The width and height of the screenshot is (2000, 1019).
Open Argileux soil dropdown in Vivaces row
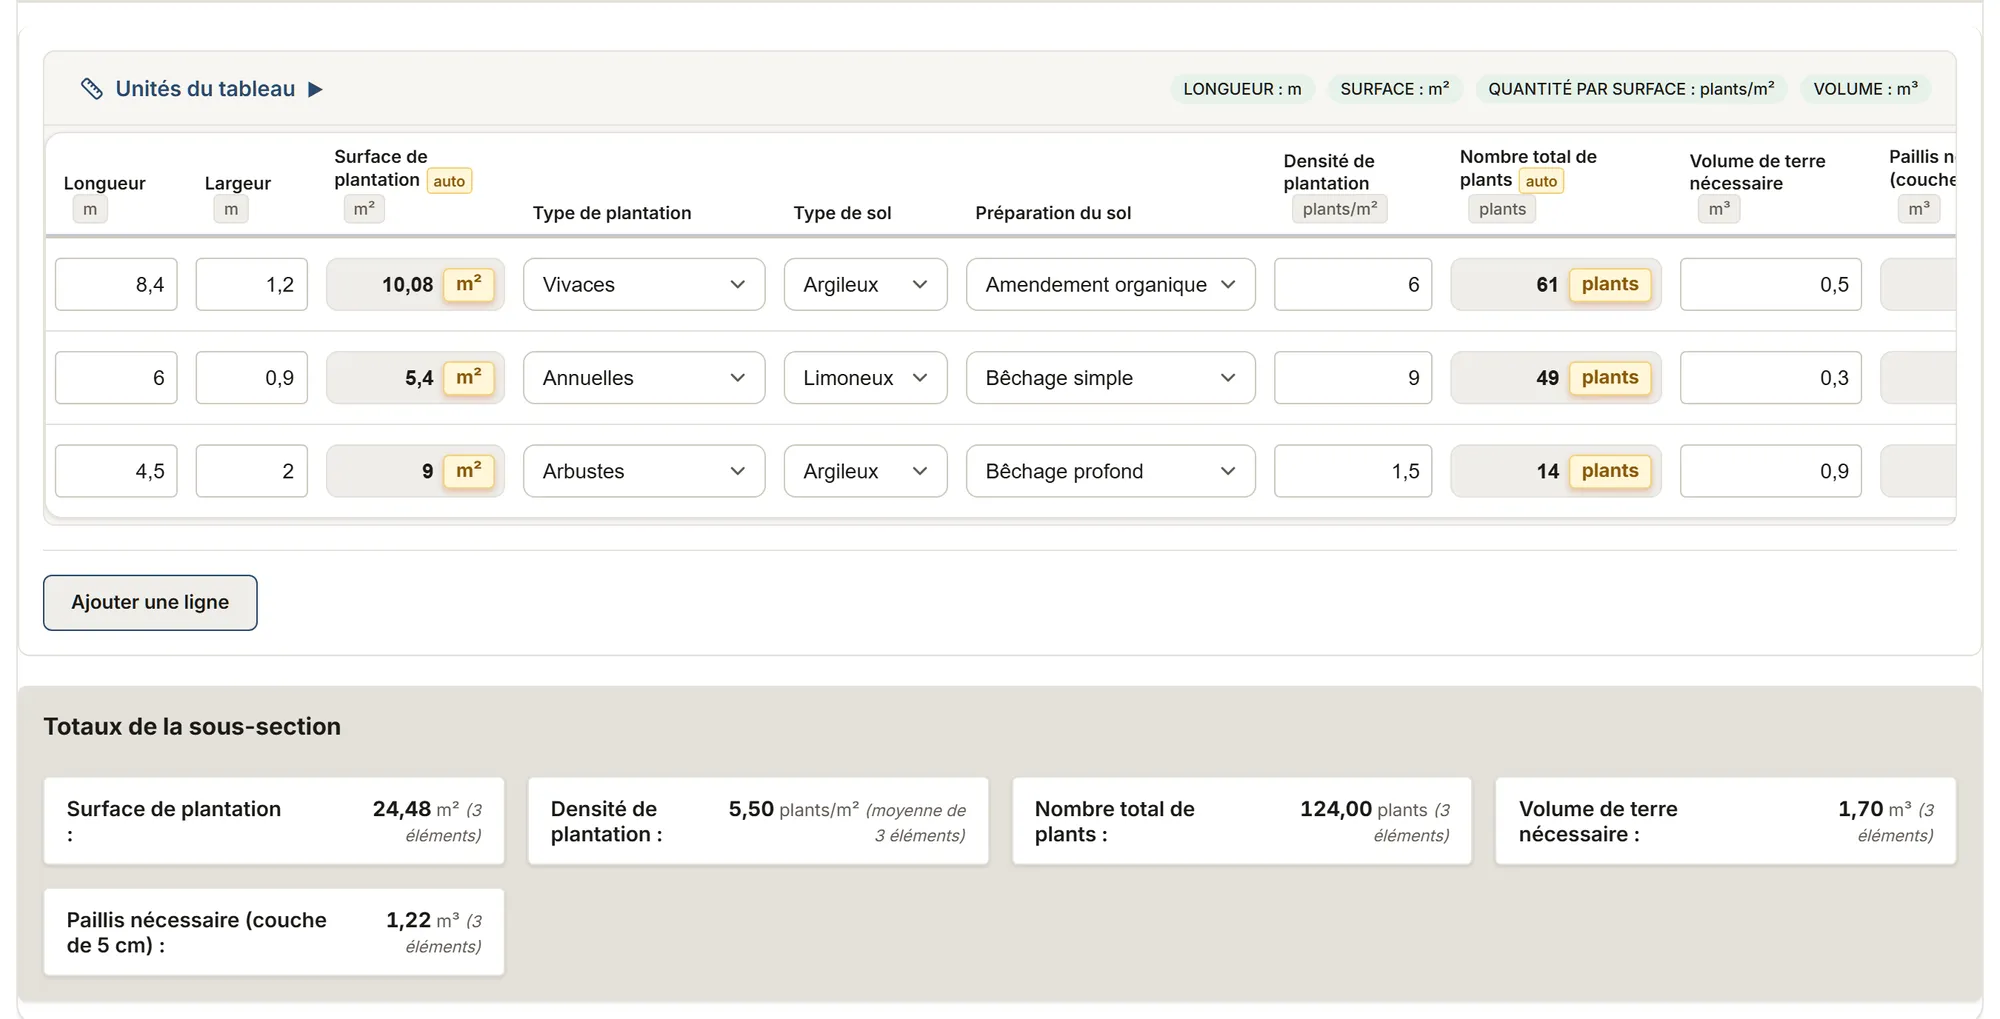(x=865, y=284)
